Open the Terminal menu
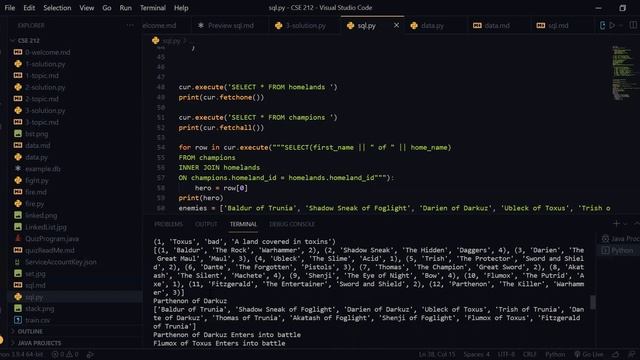Image resolution: width=640 pixels, height=360 pixels. [153, 8]
